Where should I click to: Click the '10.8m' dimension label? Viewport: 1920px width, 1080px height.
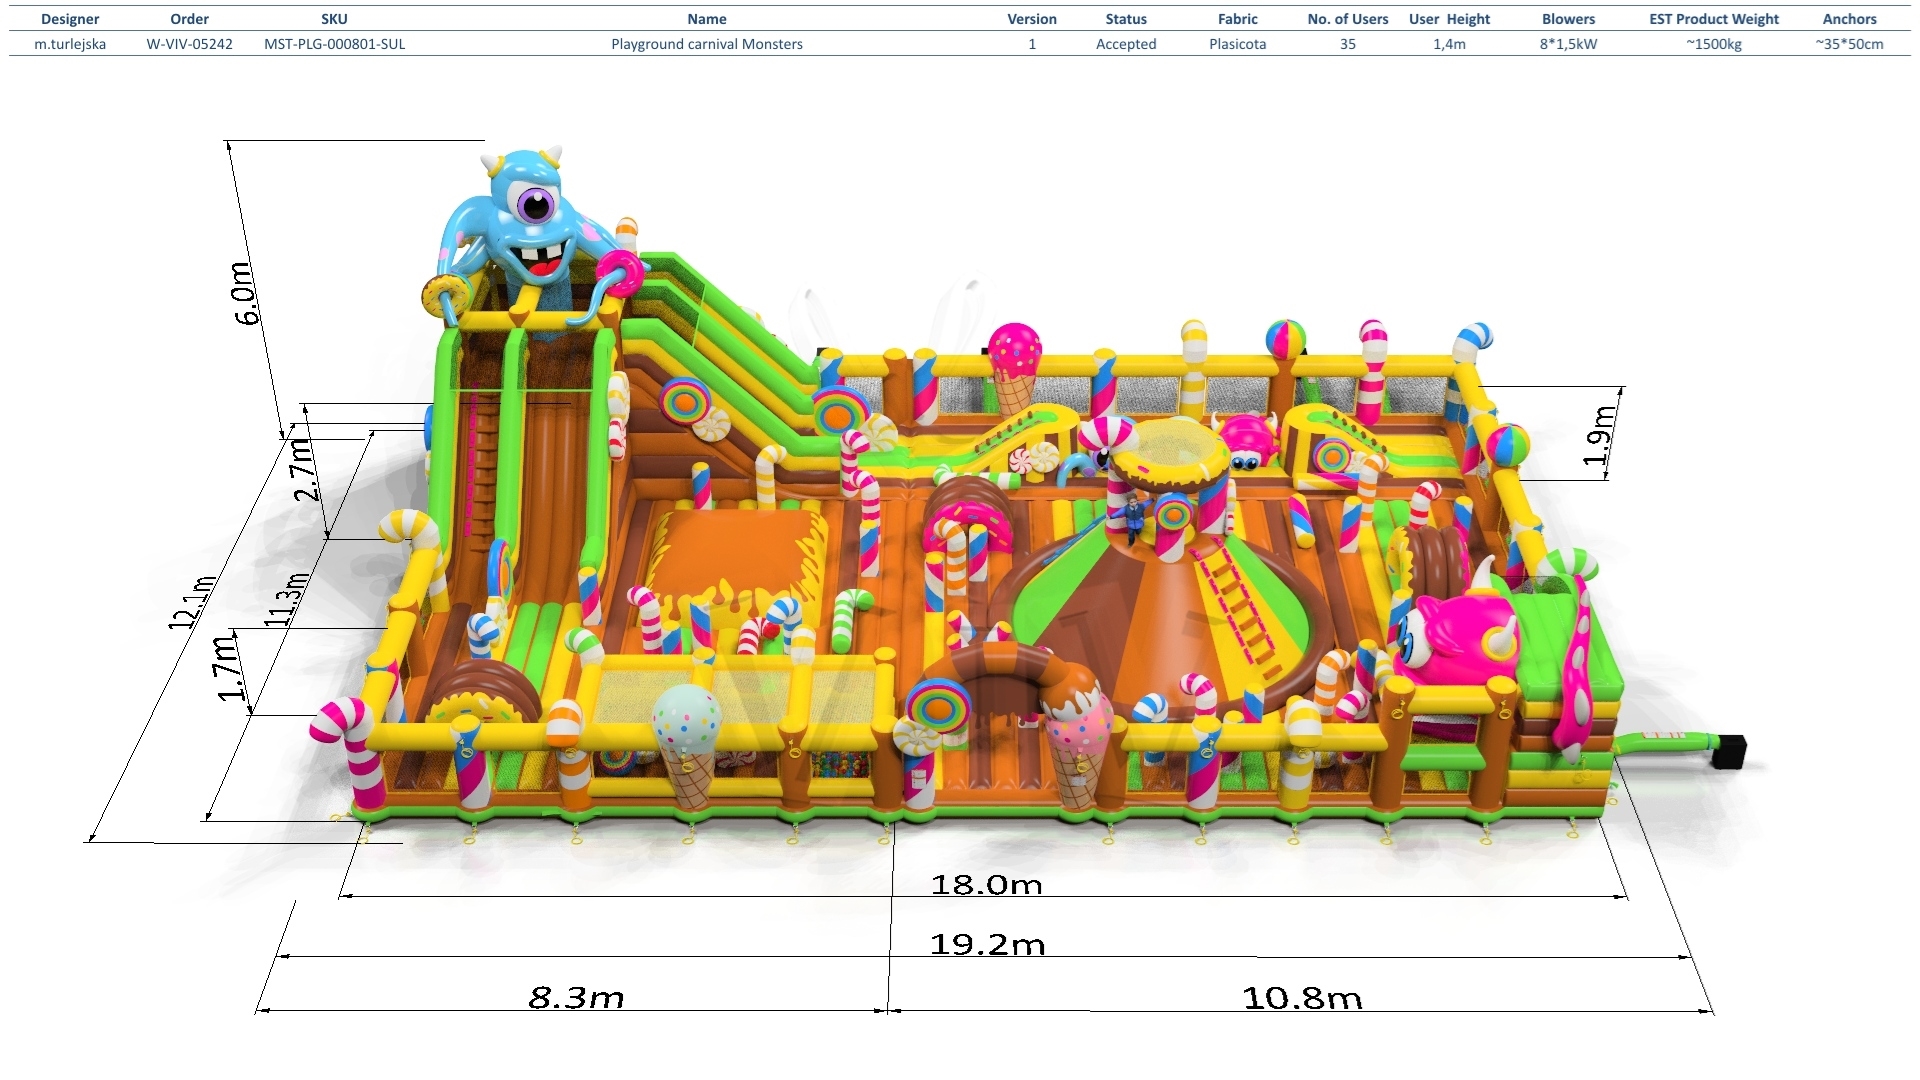[x=1302, y=998]
